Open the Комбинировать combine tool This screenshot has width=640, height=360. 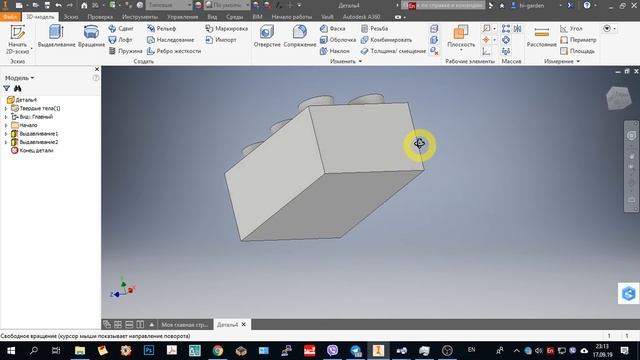coord(386,40)
